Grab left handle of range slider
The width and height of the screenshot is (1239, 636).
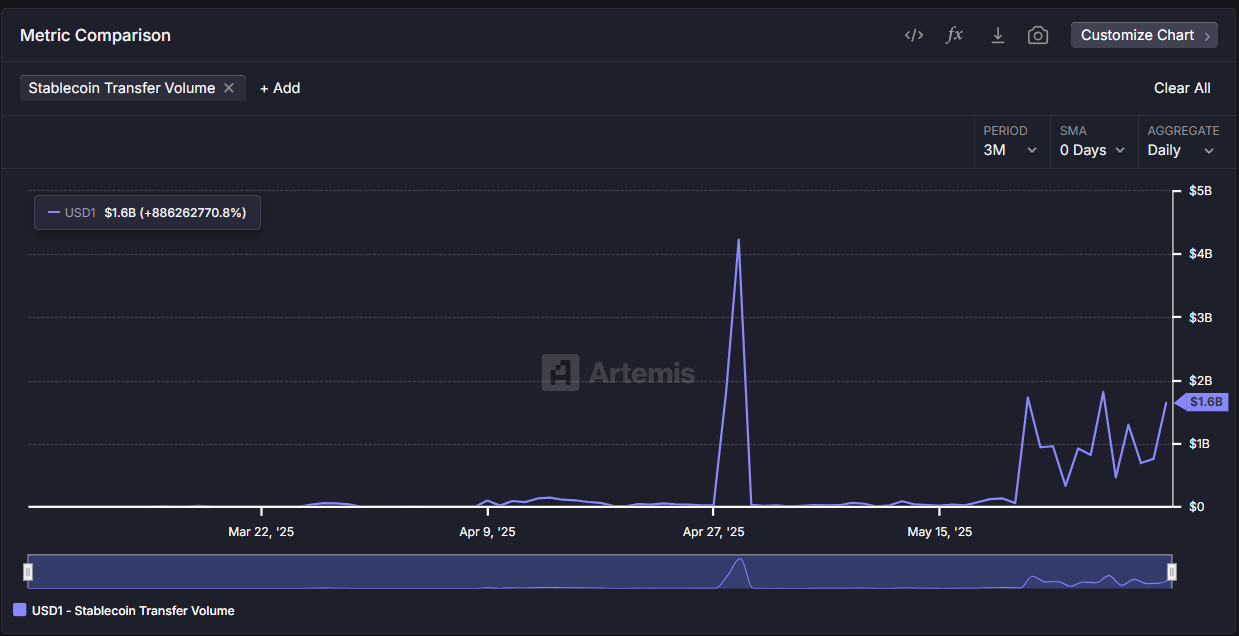click(x=28, y=572)
